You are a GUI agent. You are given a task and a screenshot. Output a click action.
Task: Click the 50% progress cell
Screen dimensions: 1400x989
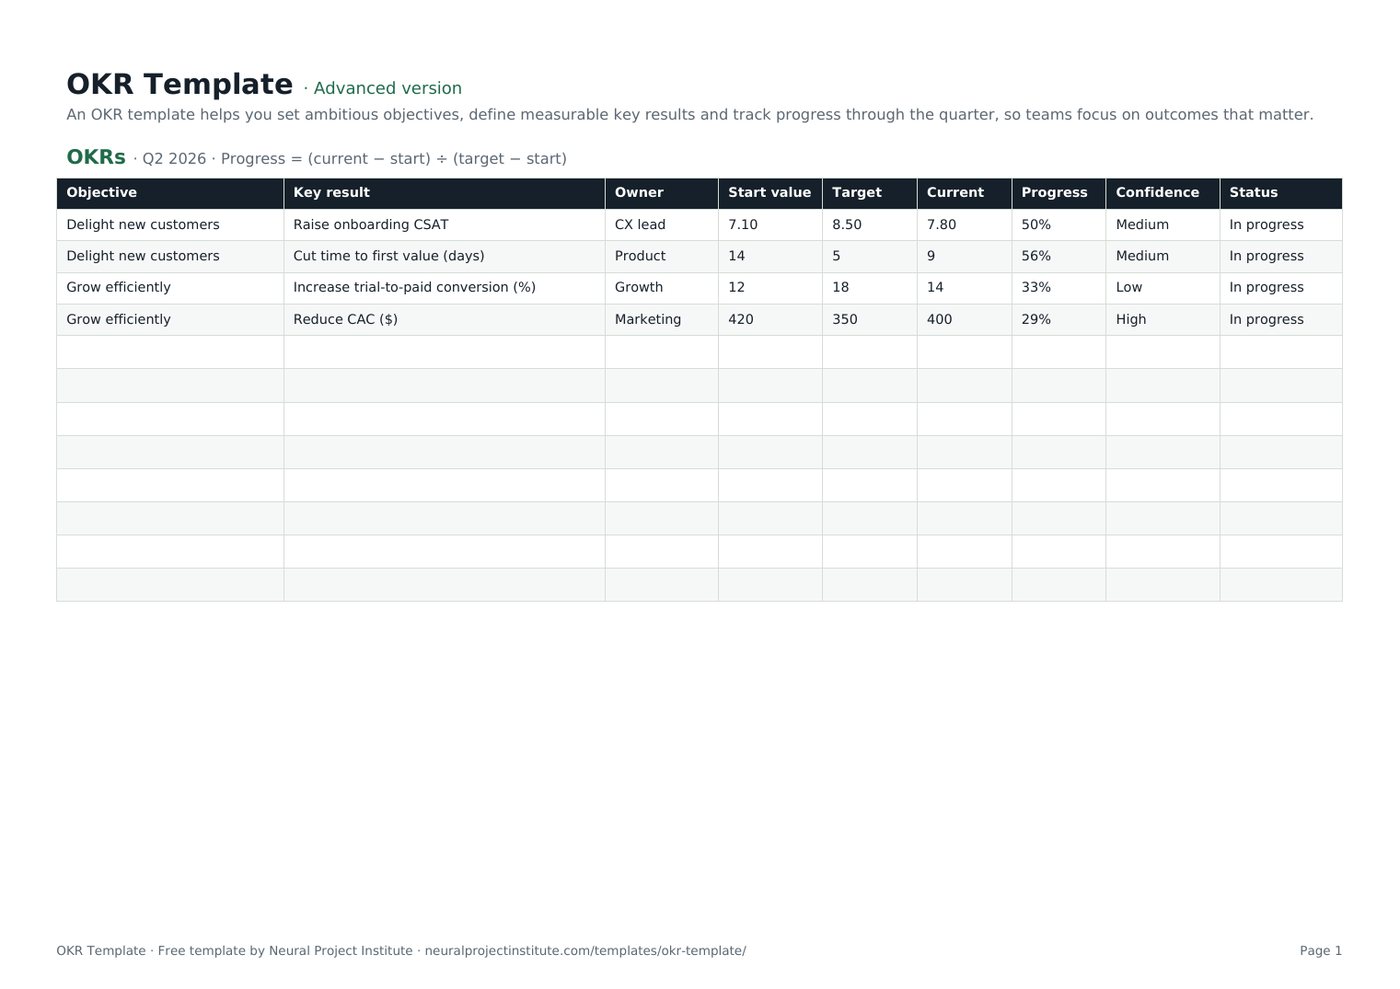1058,225
